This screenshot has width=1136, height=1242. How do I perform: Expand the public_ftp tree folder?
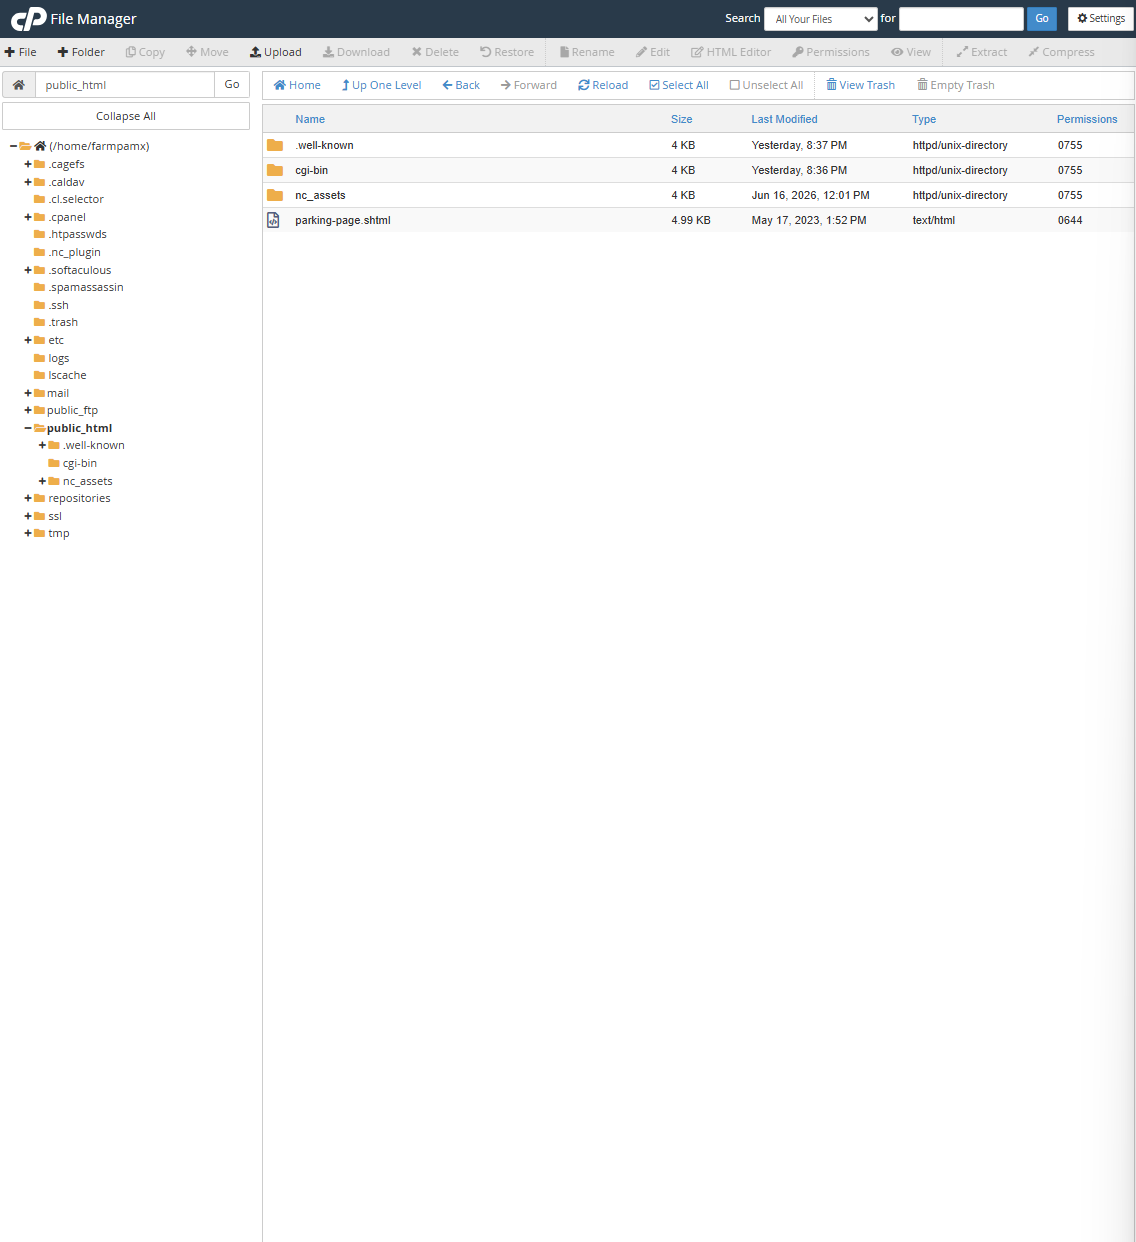click(x=28, y=410)
